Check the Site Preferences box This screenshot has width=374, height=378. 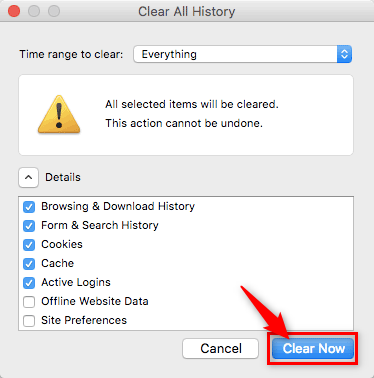tap(29, 321)
